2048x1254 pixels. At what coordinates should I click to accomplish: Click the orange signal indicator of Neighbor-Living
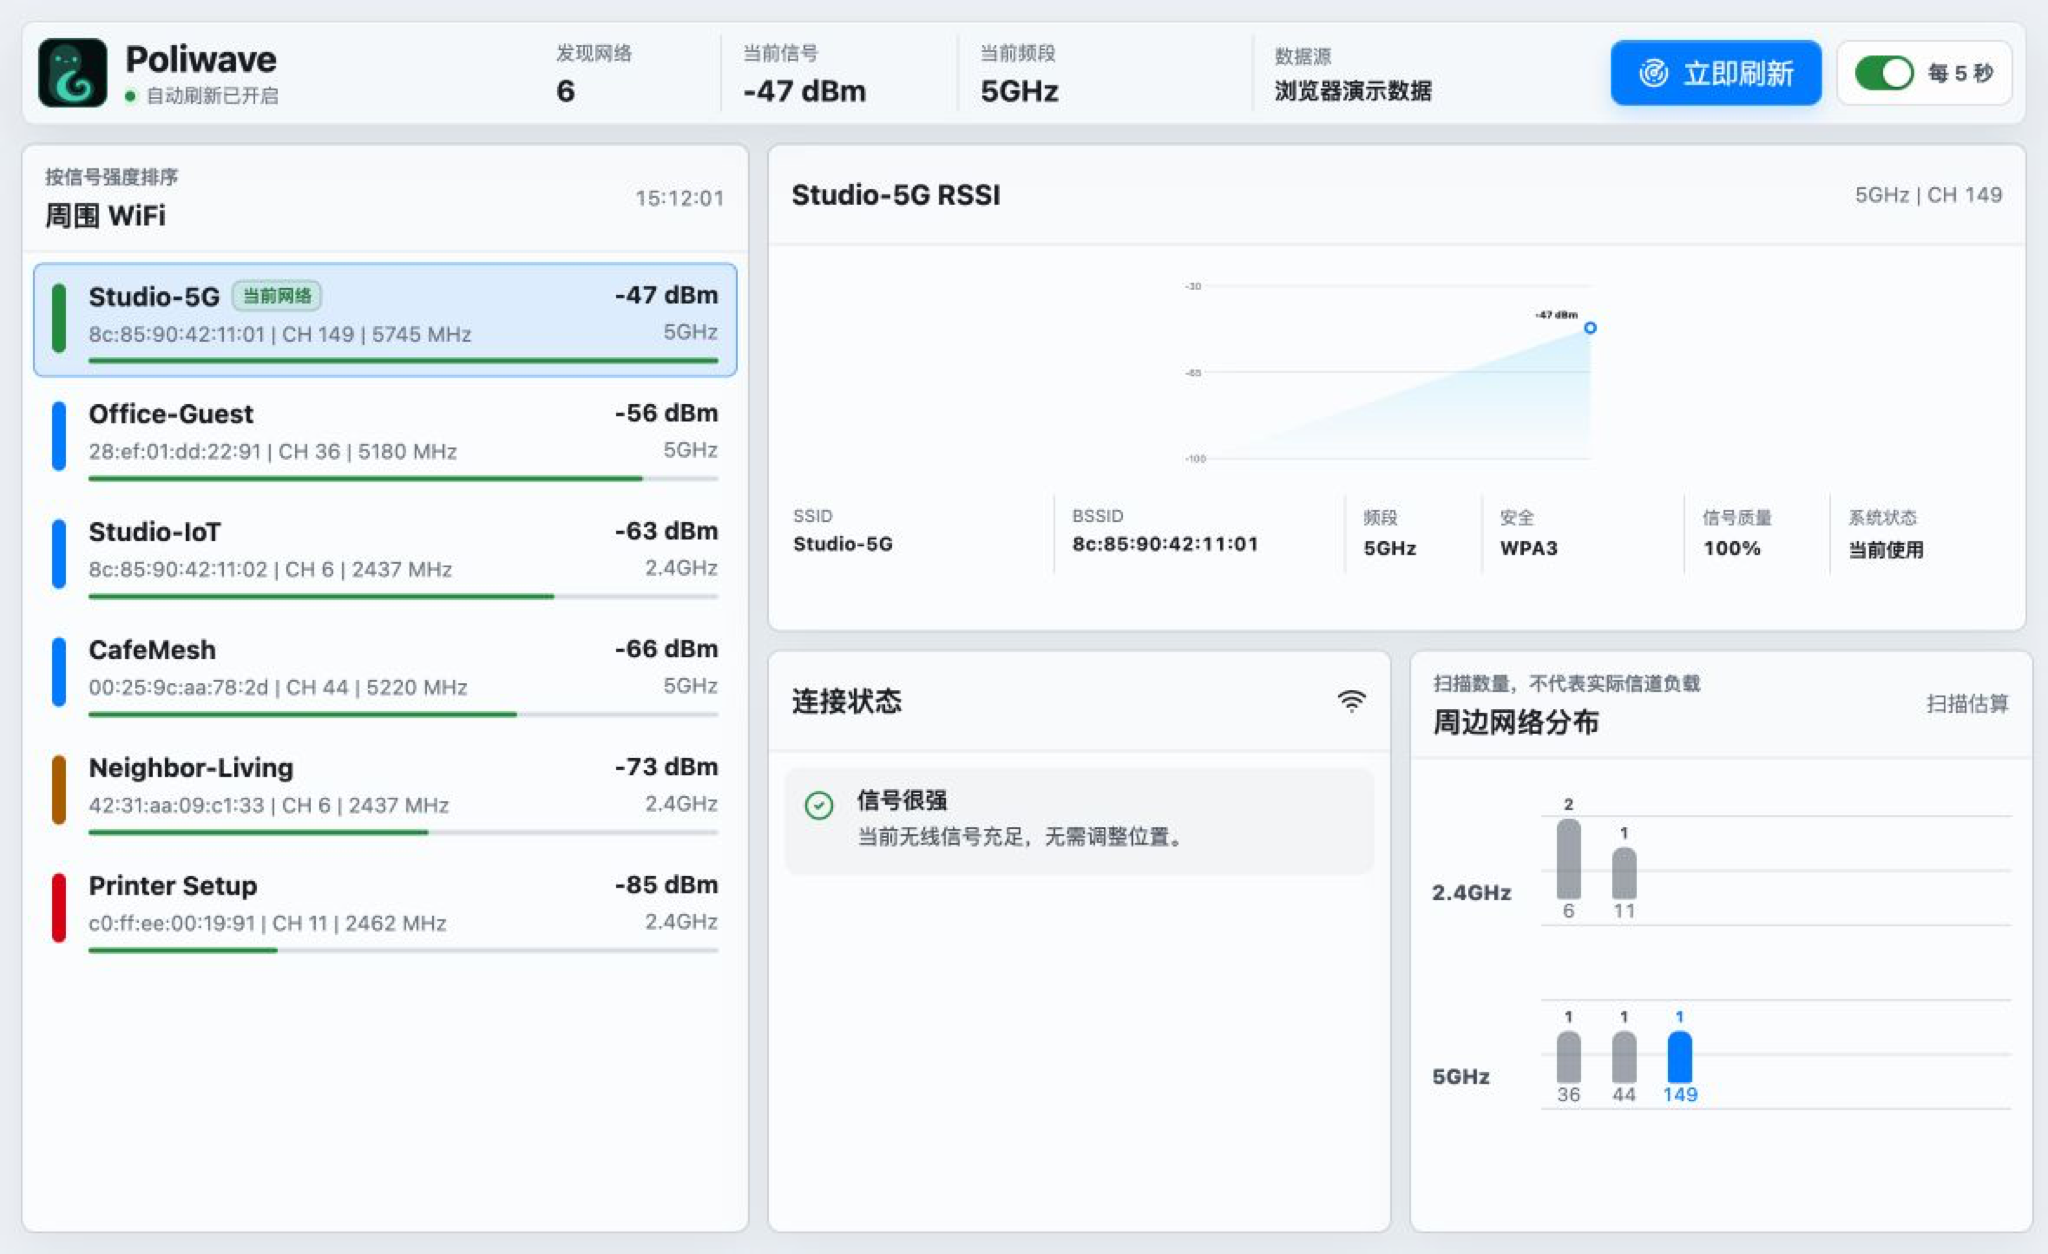click(x=59, y=790)
